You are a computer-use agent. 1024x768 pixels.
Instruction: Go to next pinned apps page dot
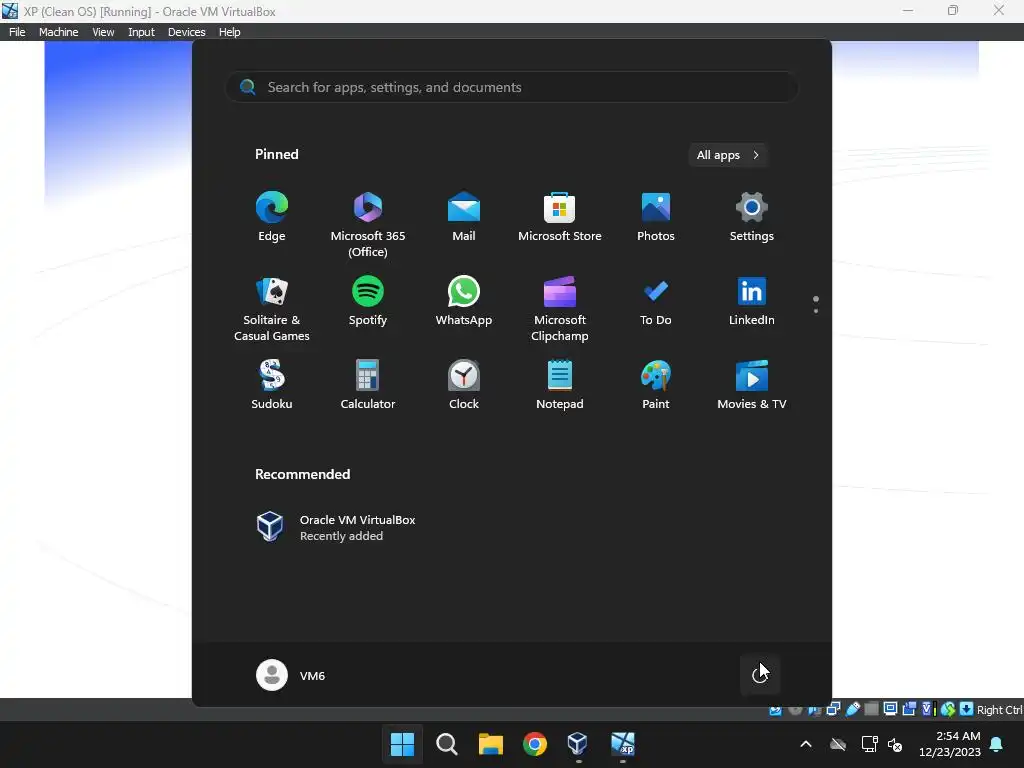(816, 310)
